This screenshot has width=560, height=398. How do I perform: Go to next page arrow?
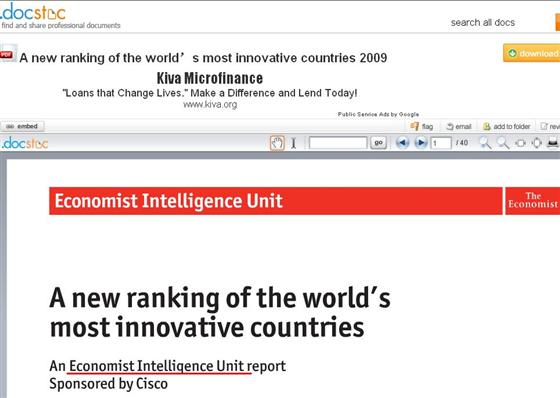(x=421, y=143)
